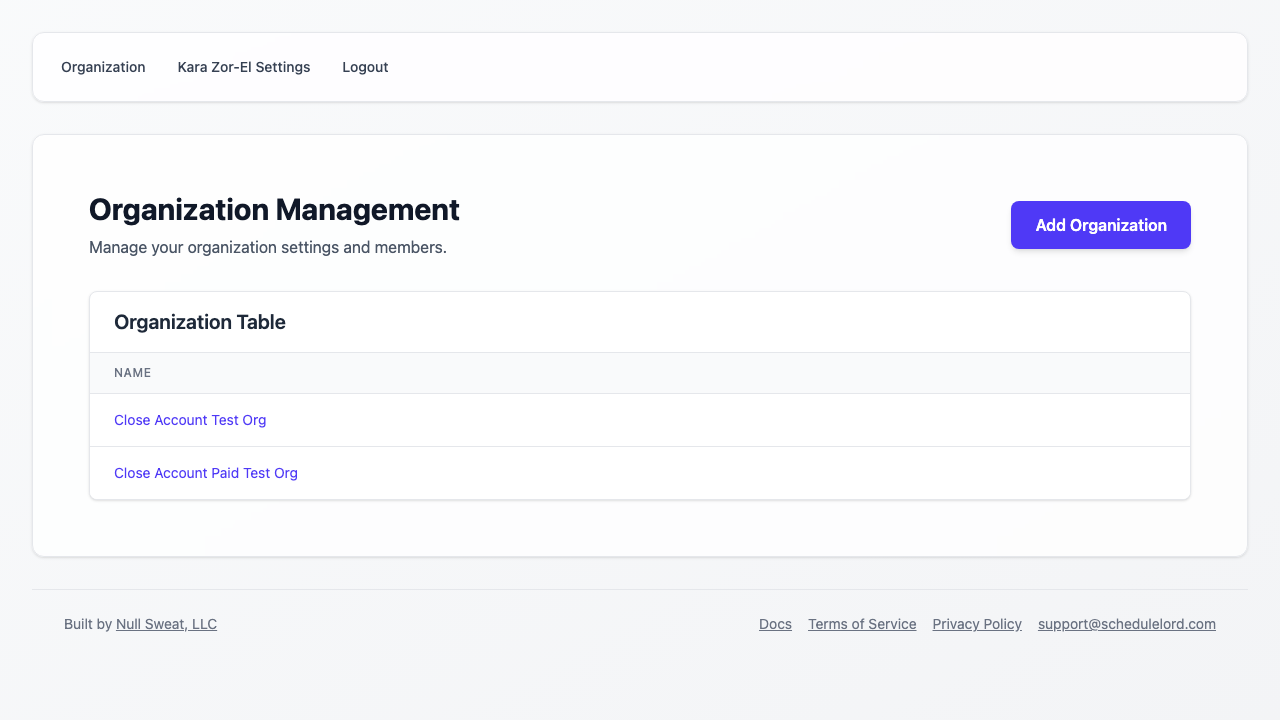Click the Organization Table heading

(x=200, y=322)
